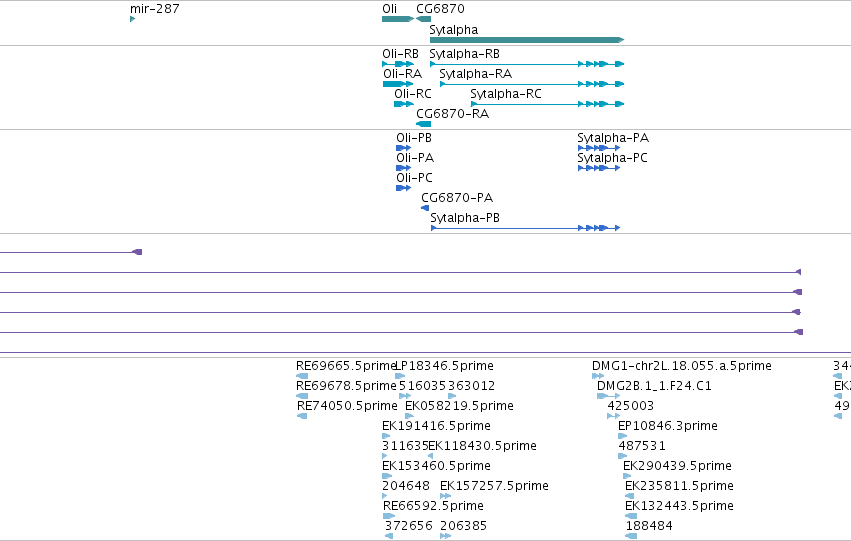This screenshot has height=541, width=851.
Task: Select the Sytalpha-RB transcript line
Action: (x=527, y=64)
